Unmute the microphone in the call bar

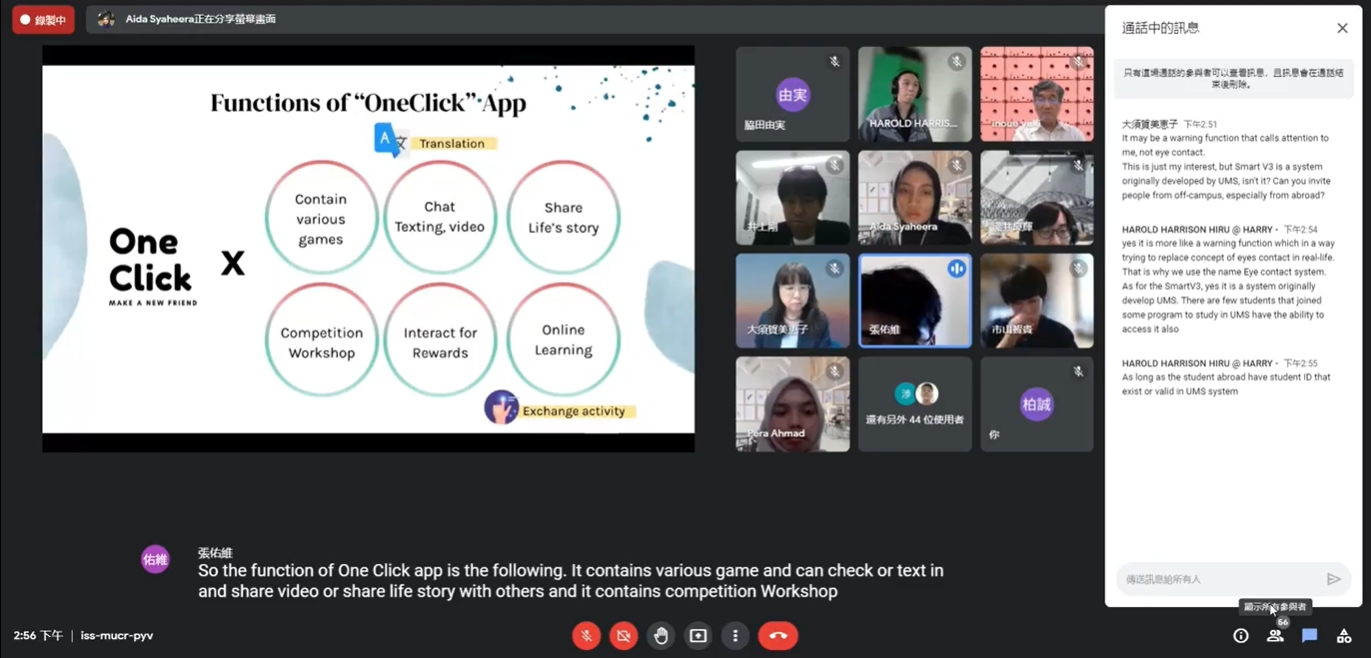point(586,636)
